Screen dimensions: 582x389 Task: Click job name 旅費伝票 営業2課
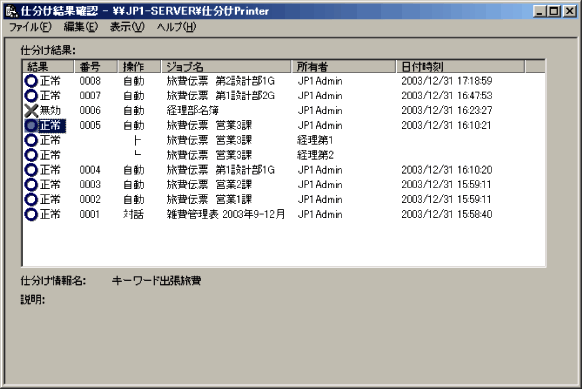[209, 184]
